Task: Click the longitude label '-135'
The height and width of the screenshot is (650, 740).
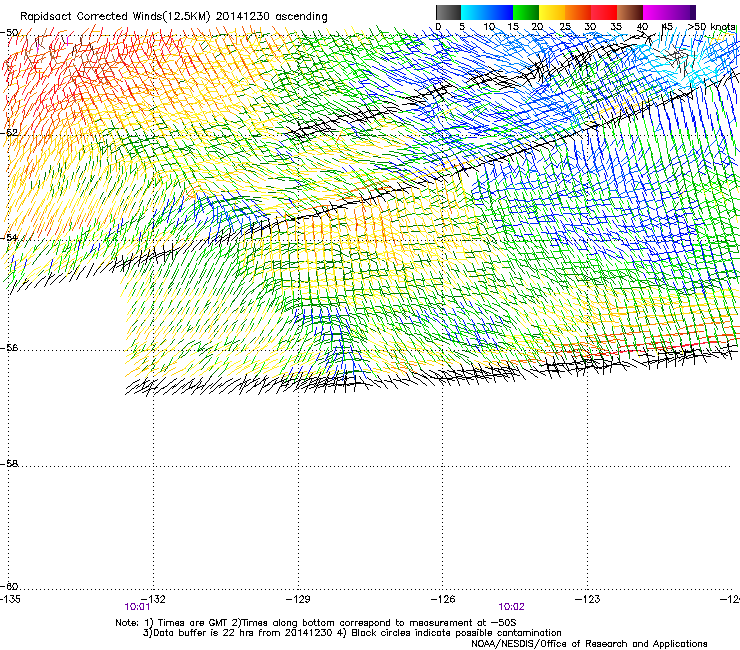Action: (x=10, y=599)
